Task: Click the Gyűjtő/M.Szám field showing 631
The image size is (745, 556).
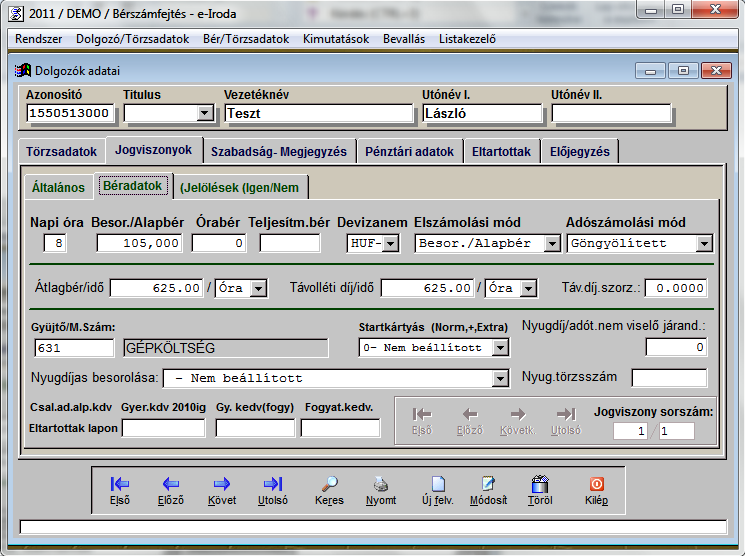Action: [x=75, y=348]
